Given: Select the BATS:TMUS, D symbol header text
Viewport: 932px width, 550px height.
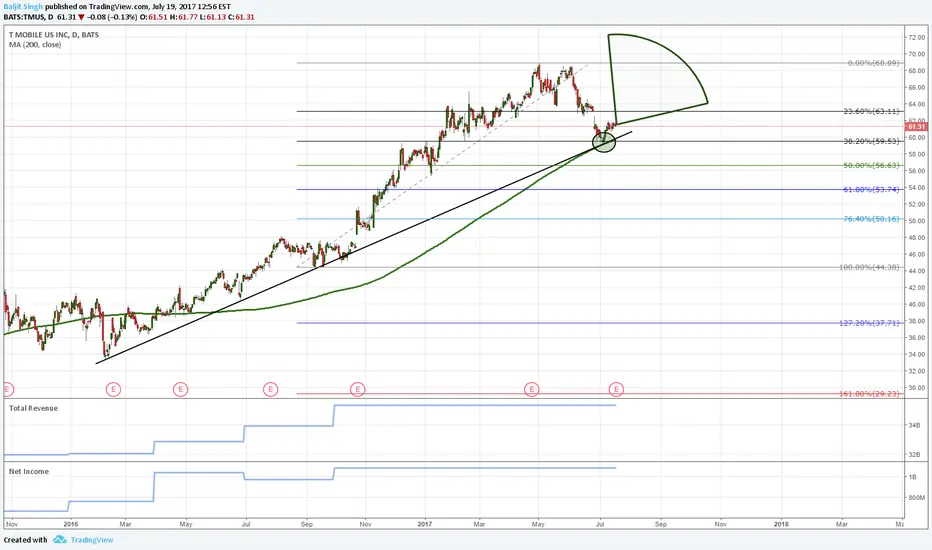Looking at the screenshot, I should tap(28, 17).
